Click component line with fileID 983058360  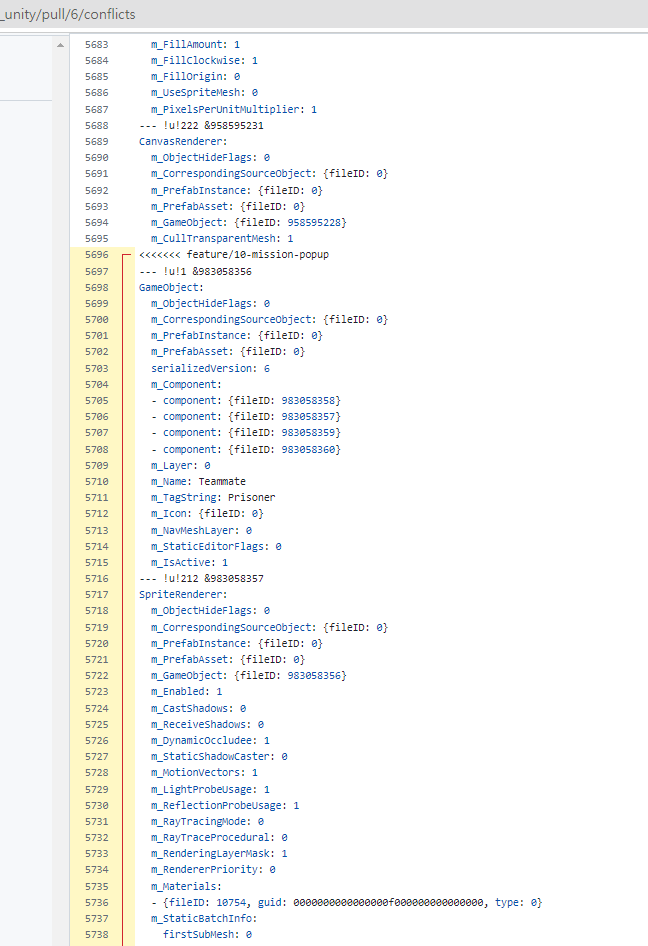246,449
